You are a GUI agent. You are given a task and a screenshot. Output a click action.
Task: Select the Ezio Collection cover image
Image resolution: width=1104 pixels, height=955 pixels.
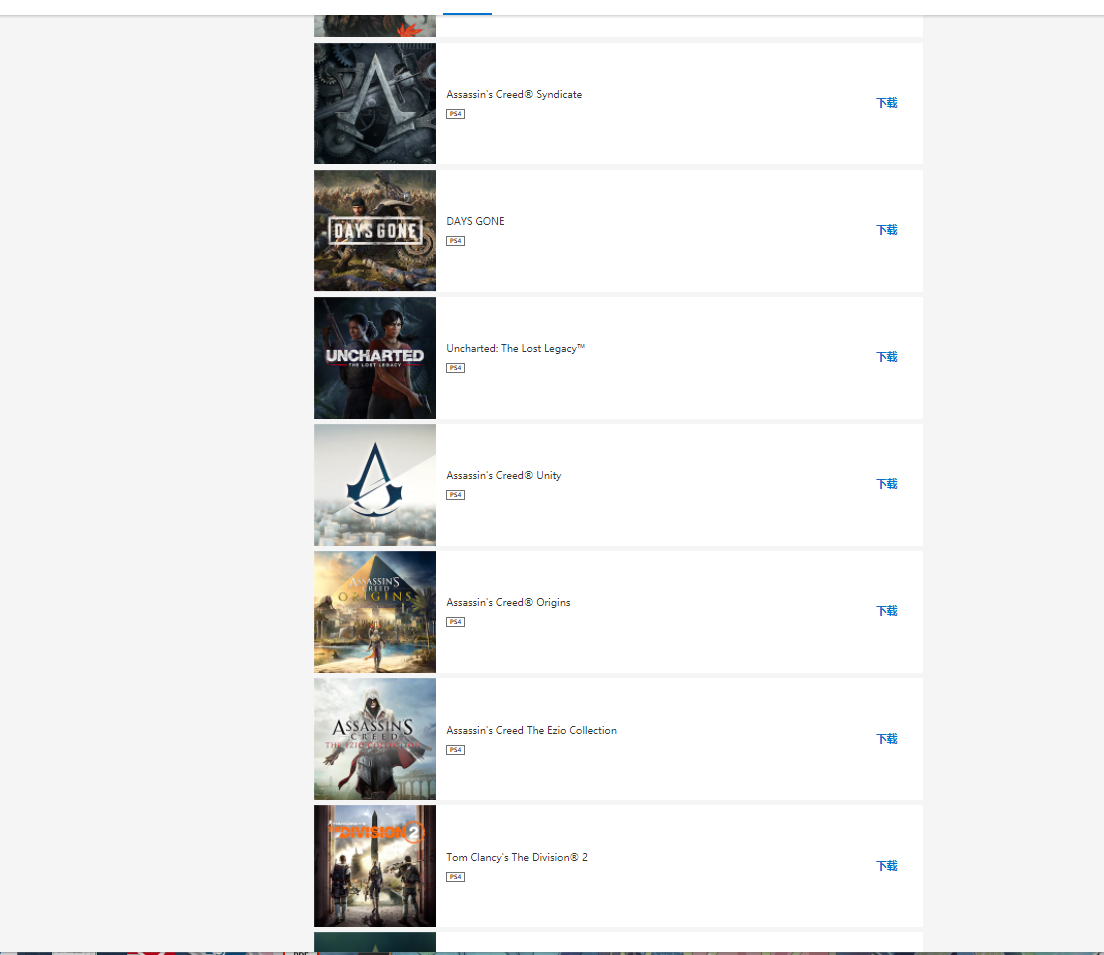375,738
